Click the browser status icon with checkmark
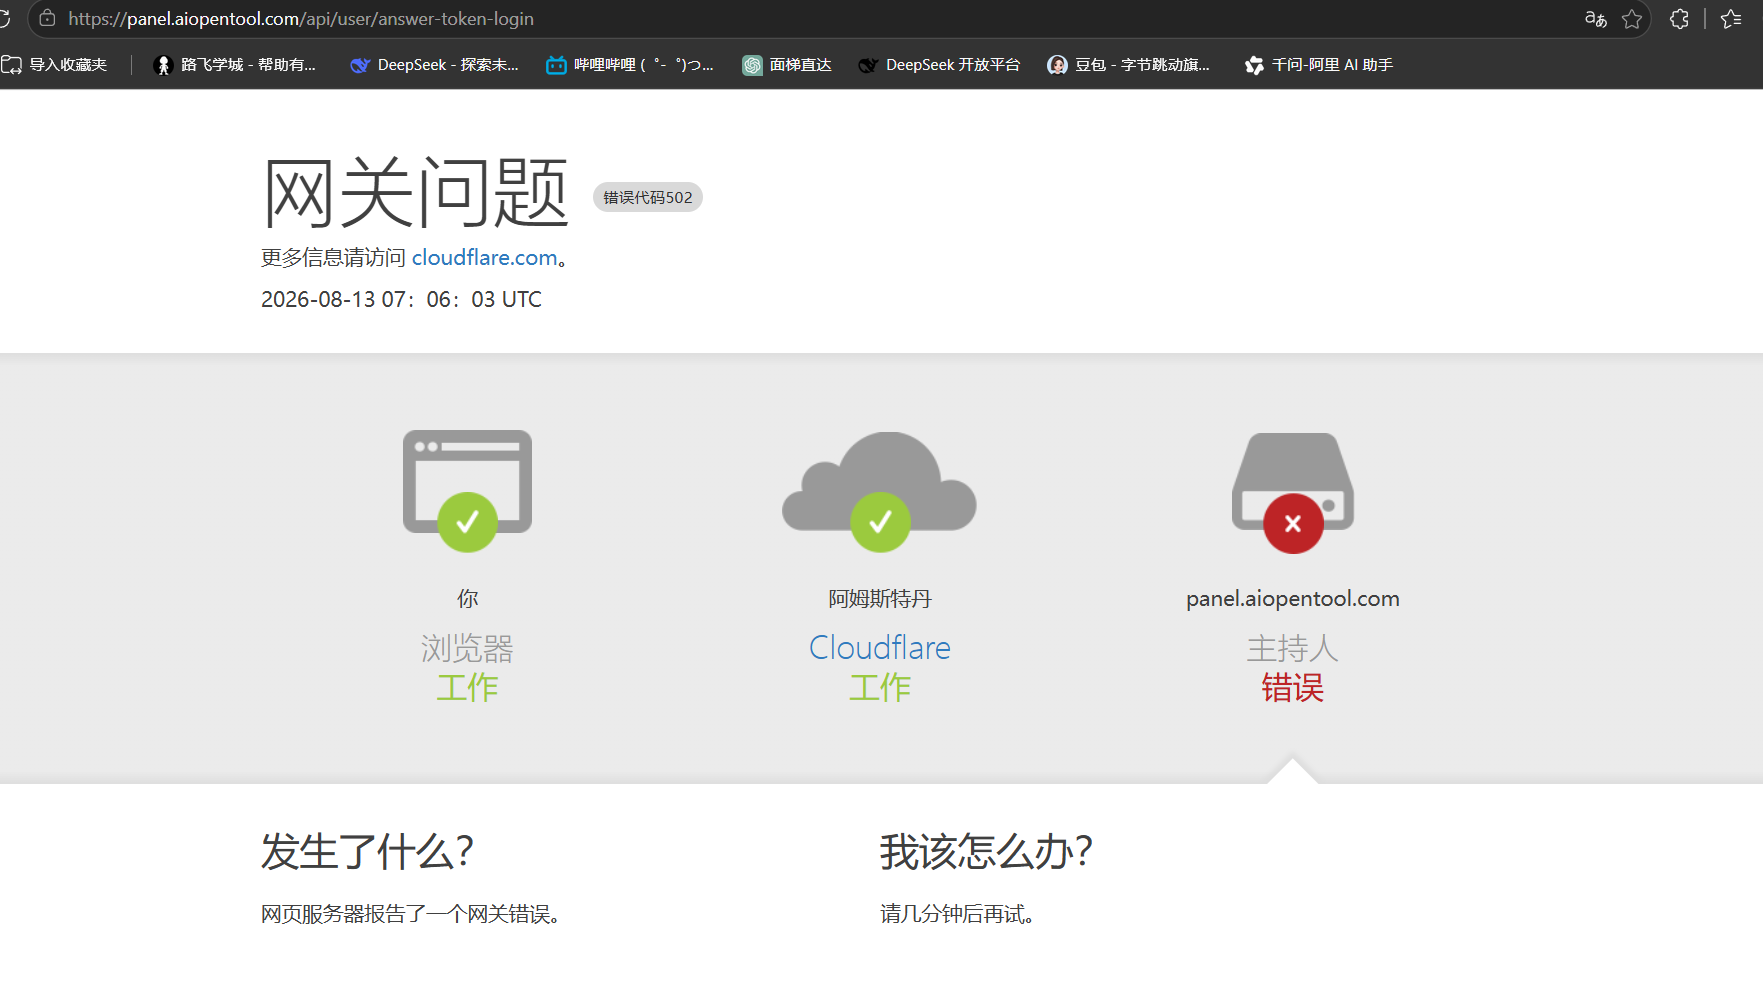The height and width of the screenshot is (983, 1763). coord(467,490)
